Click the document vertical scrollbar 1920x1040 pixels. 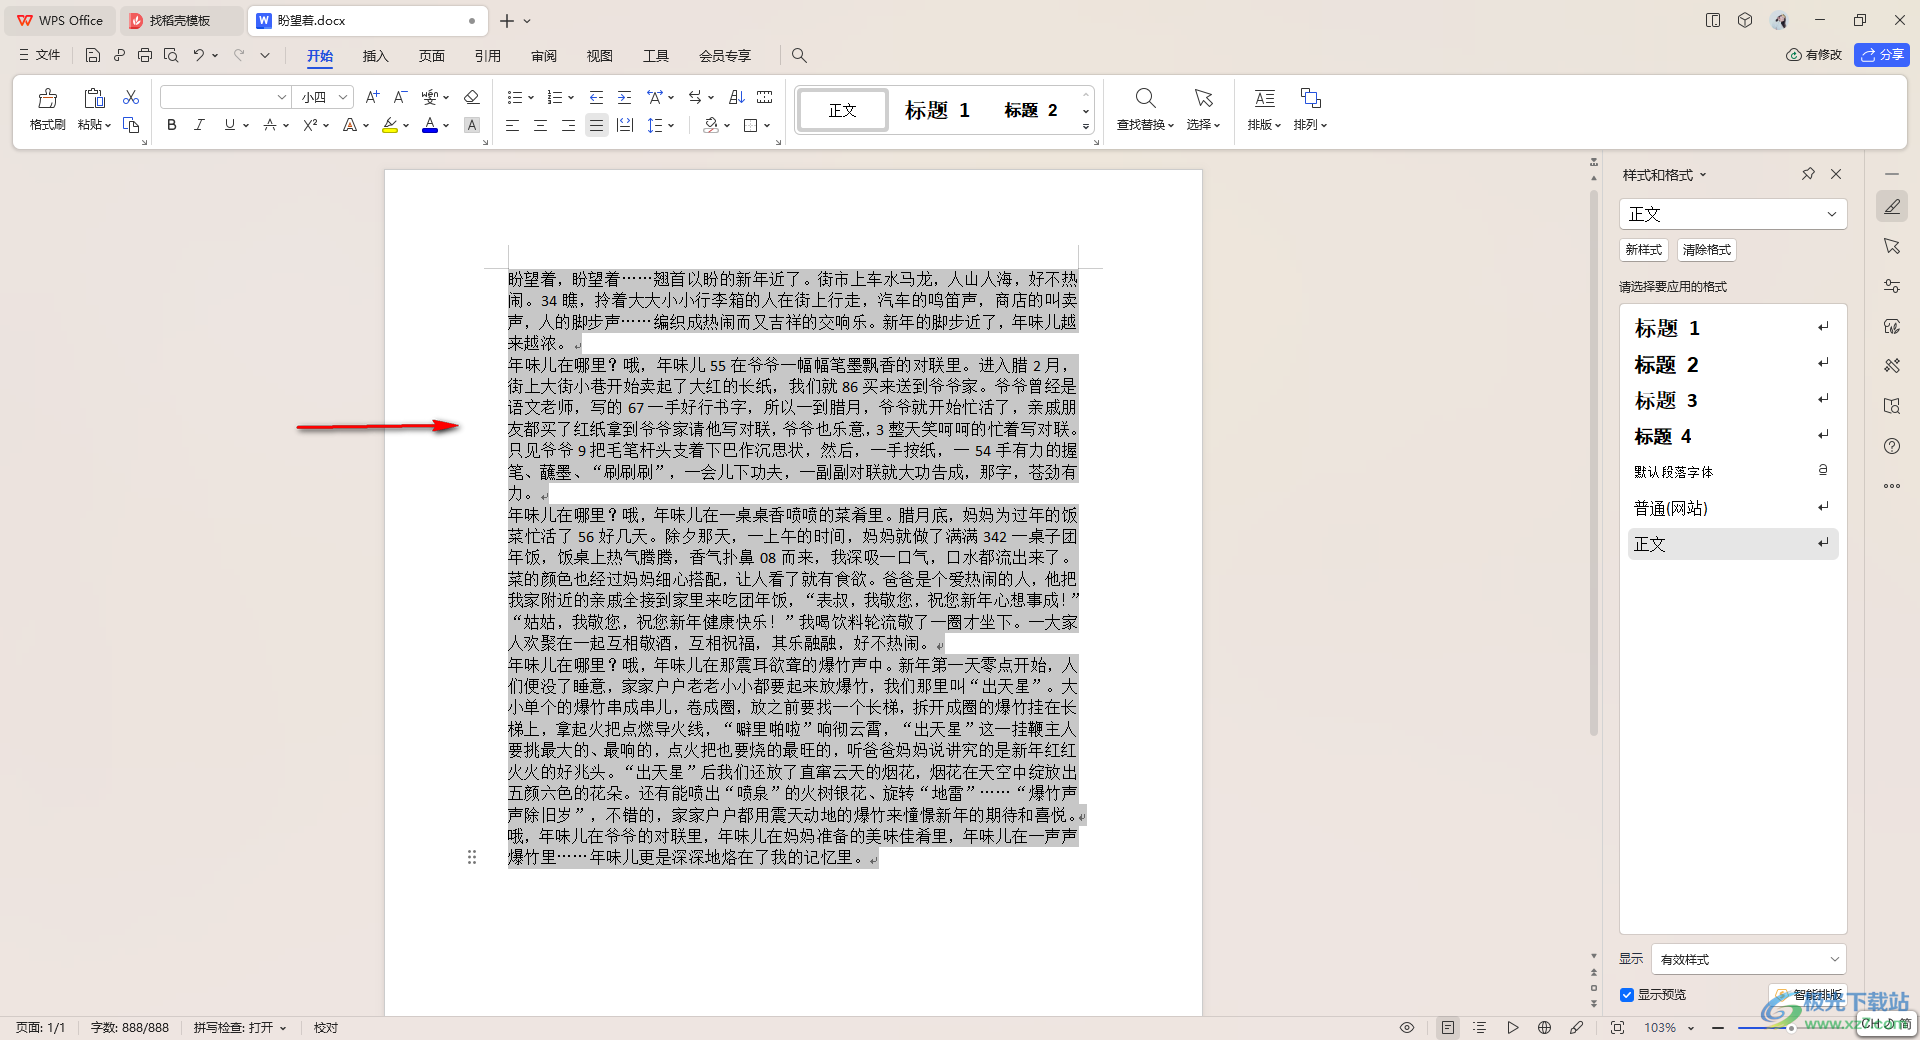tap(1594, 462)
